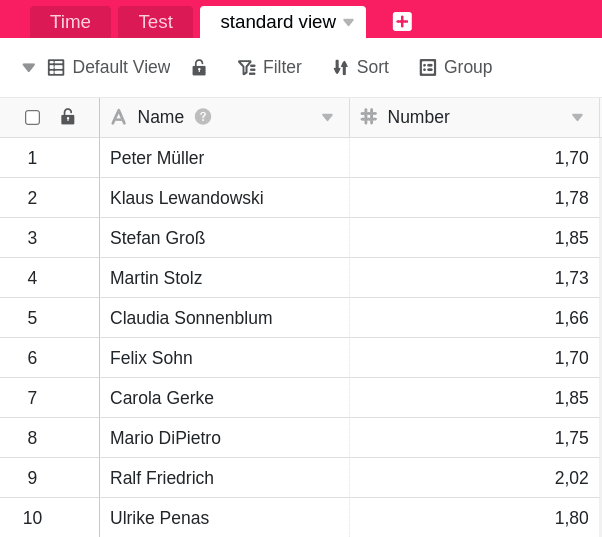Click the text type icon of Name column
Viewport: 602px width, 537px height.
pos(119,117)
